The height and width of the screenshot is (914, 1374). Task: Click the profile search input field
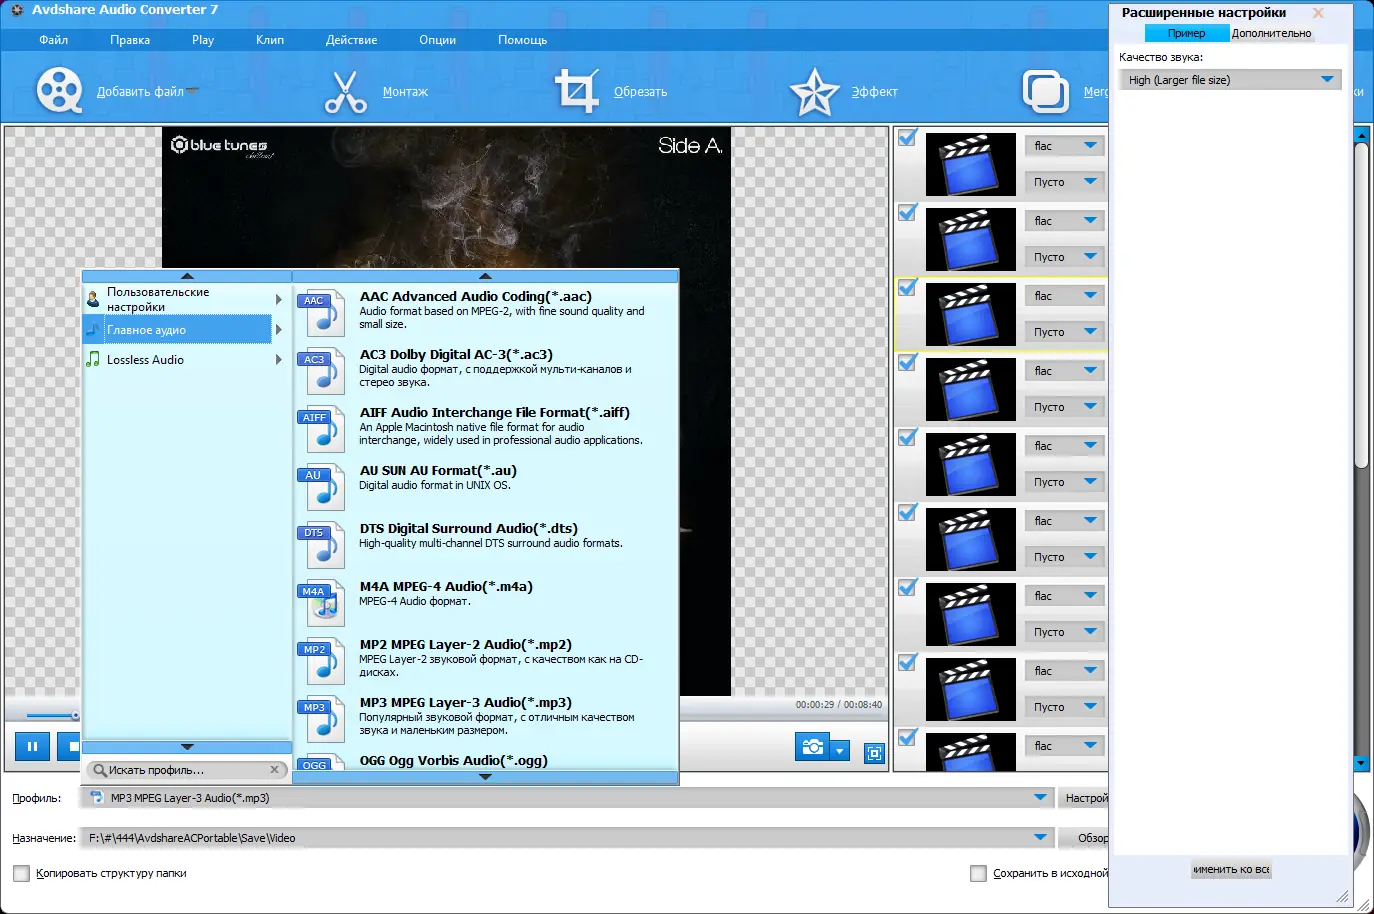185,770
